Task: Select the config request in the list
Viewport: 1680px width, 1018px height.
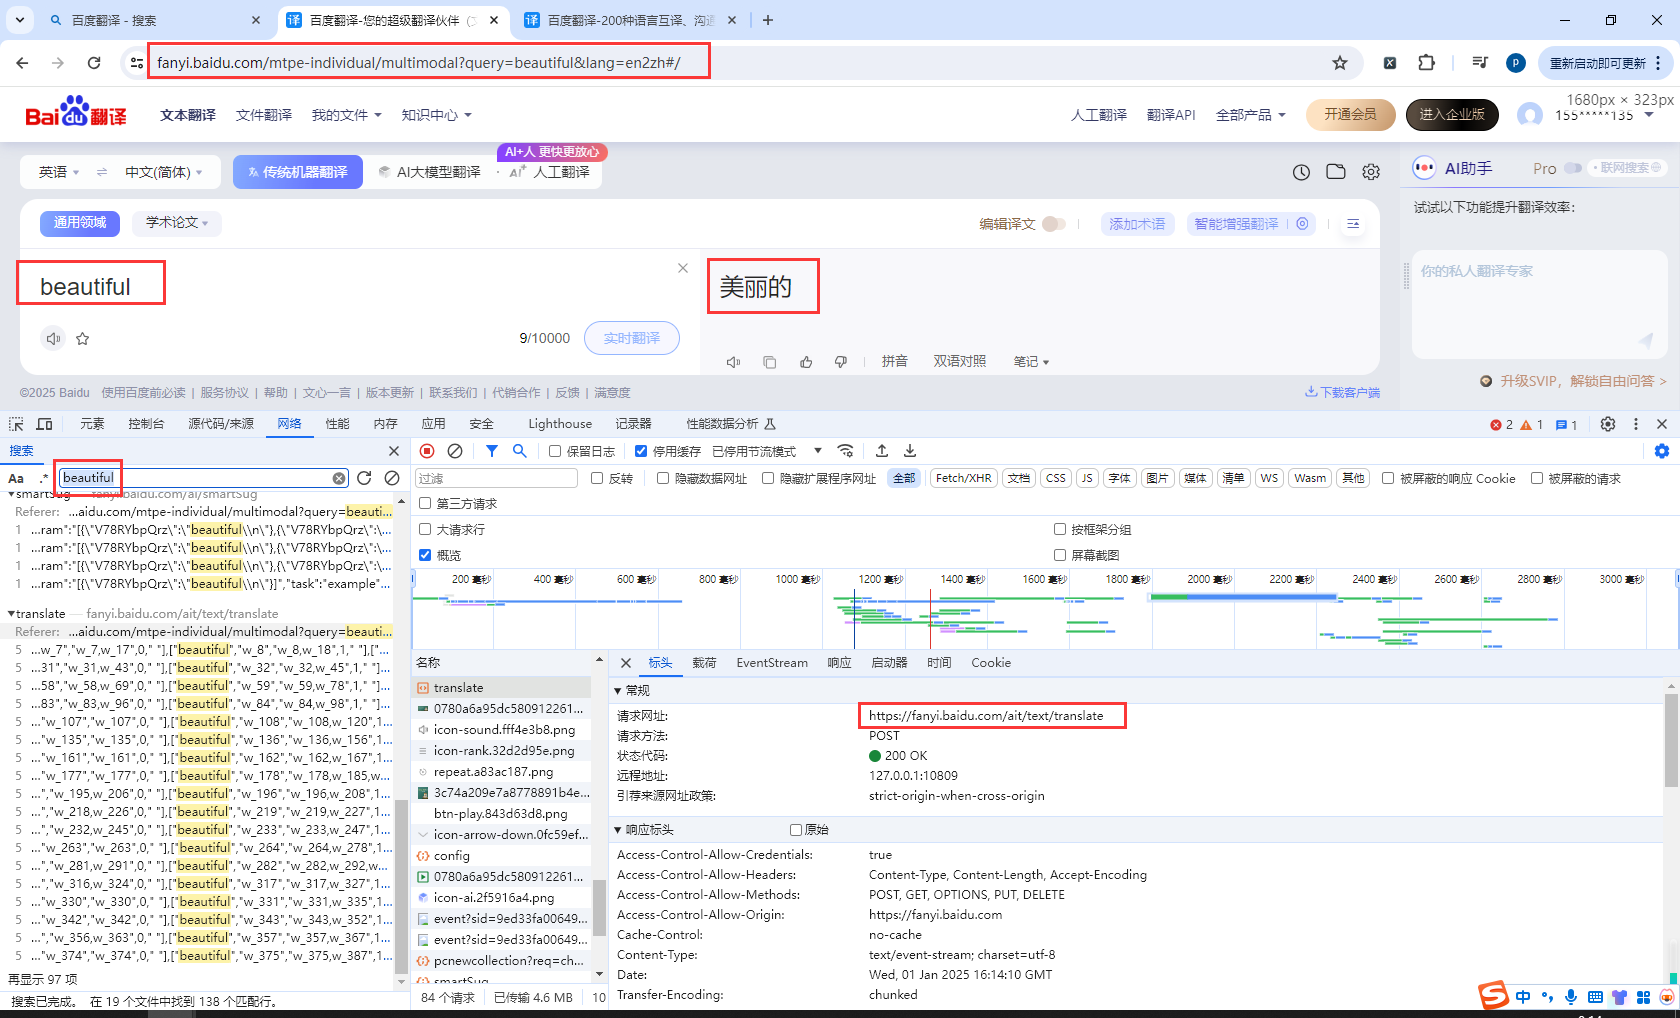Action: [x=501, y=856]
